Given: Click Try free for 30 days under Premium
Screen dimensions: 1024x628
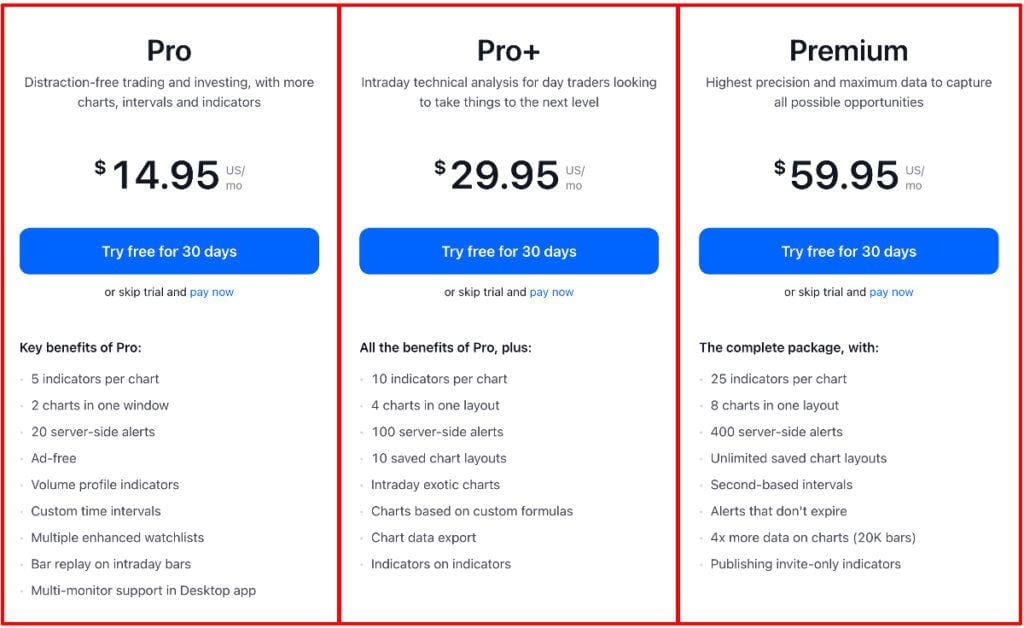Looking at the screenshot, I should [x=848, y=251].
